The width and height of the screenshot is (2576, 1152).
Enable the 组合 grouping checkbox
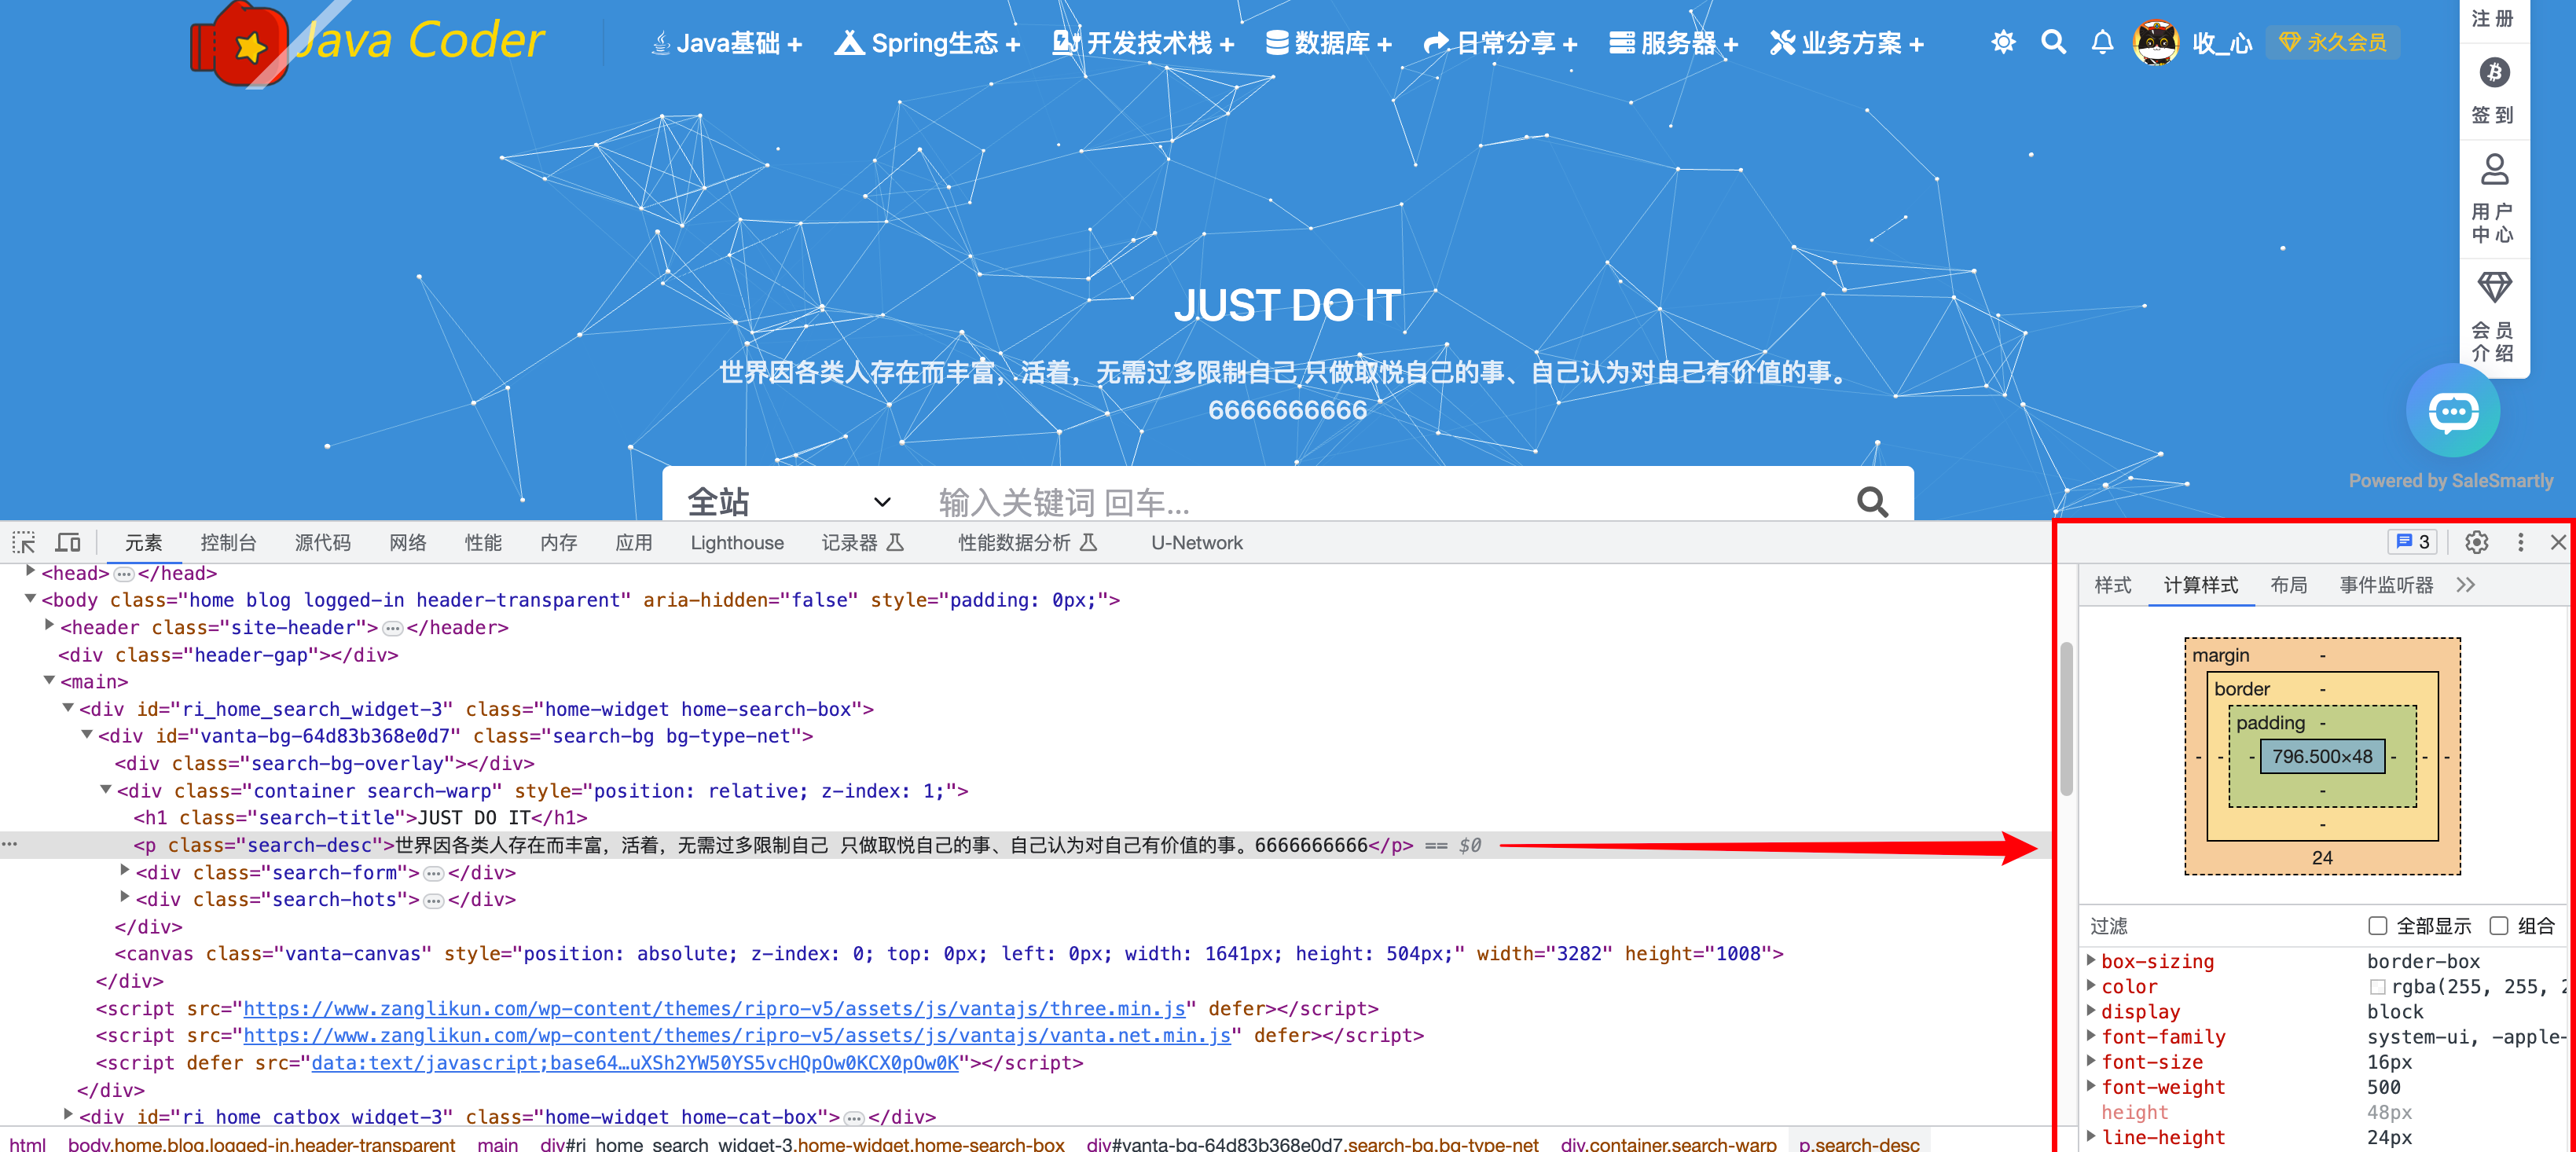click(x=2498, y=926)
